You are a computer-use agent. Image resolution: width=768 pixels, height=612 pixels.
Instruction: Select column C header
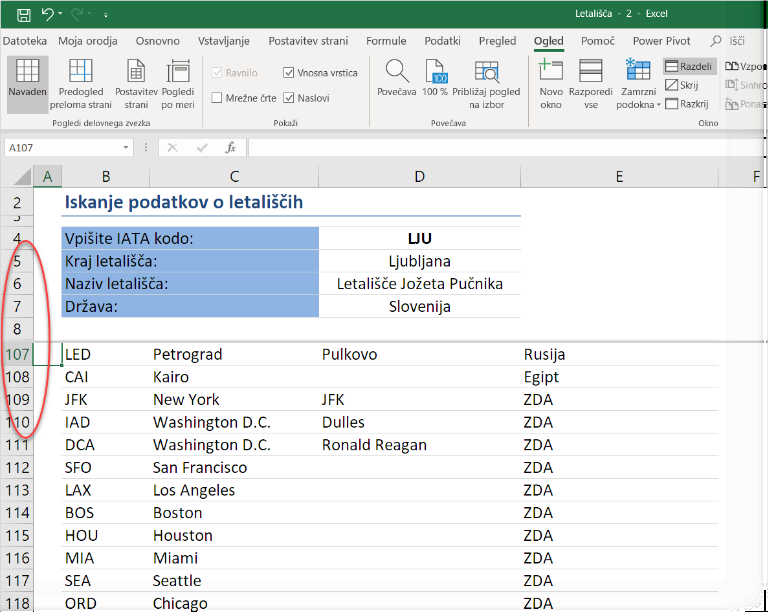(234, 177)
